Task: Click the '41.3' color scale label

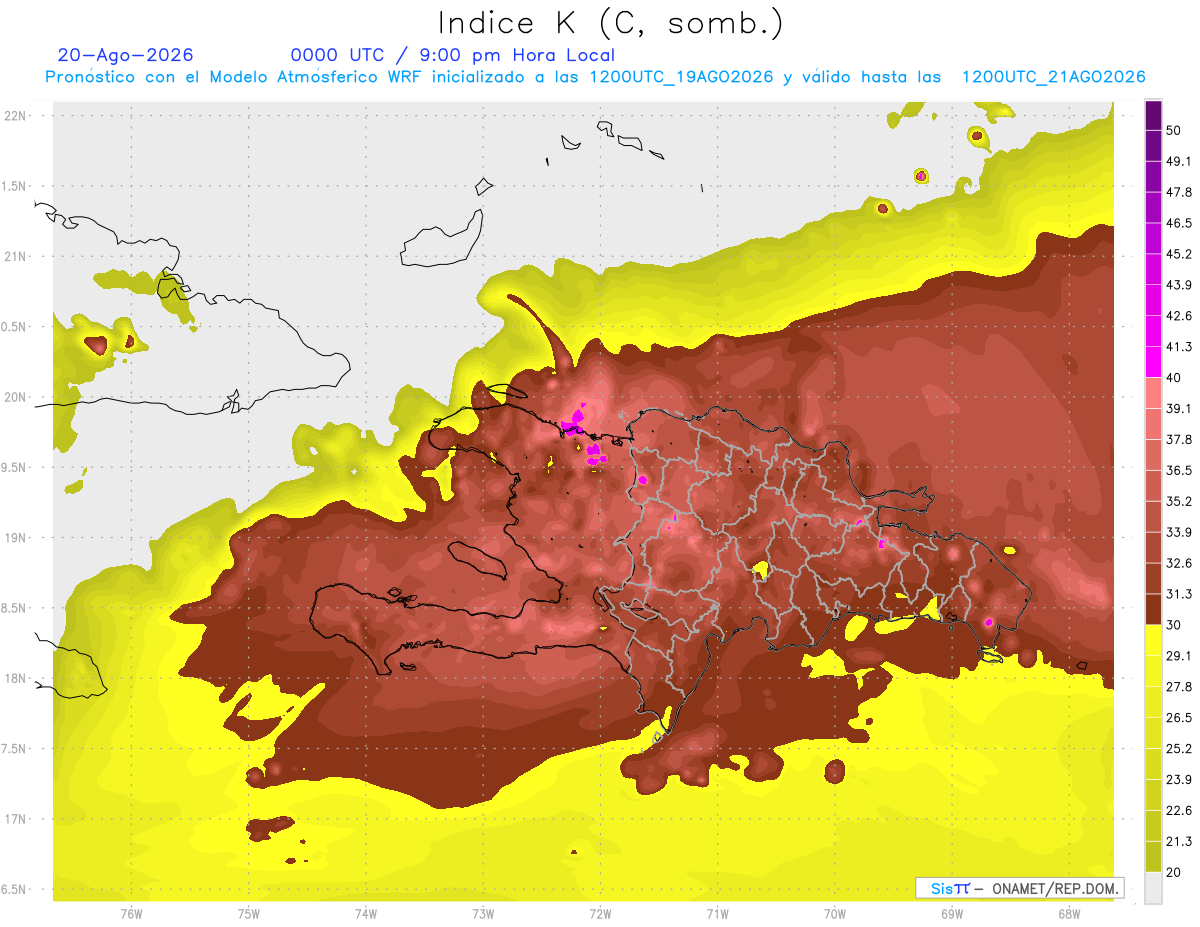Action: 1179,347
